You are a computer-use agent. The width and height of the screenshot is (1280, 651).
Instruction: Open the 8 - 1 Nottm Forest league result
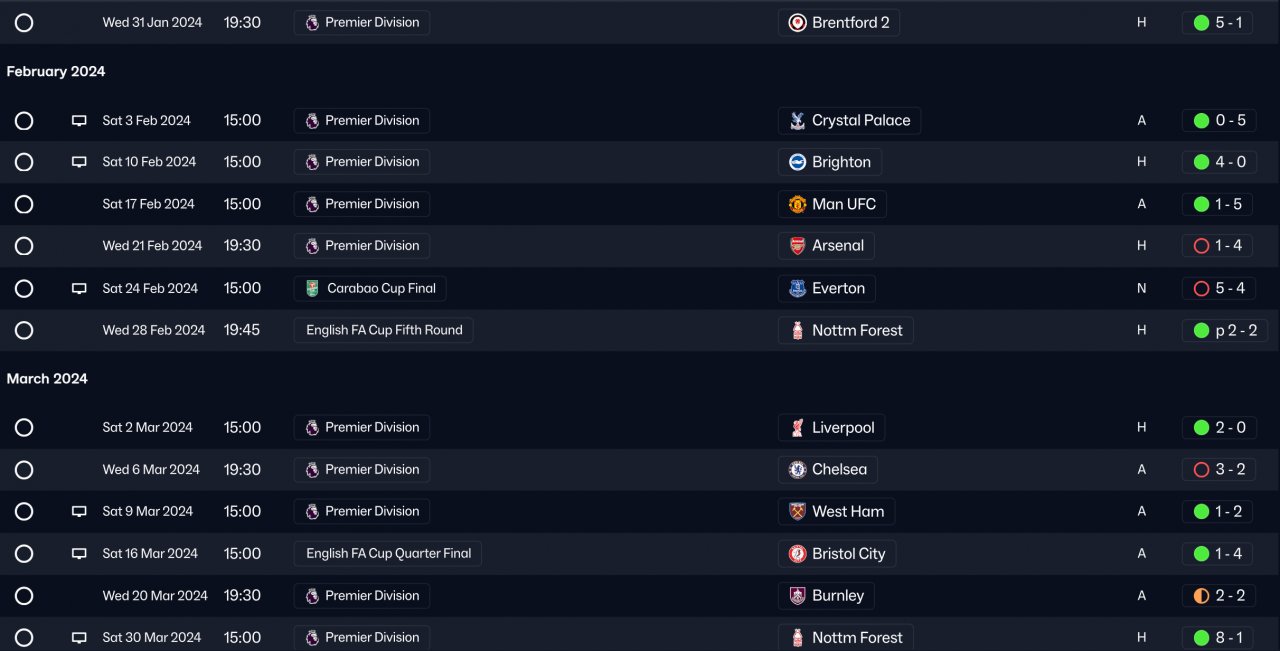pos(1217,637)
